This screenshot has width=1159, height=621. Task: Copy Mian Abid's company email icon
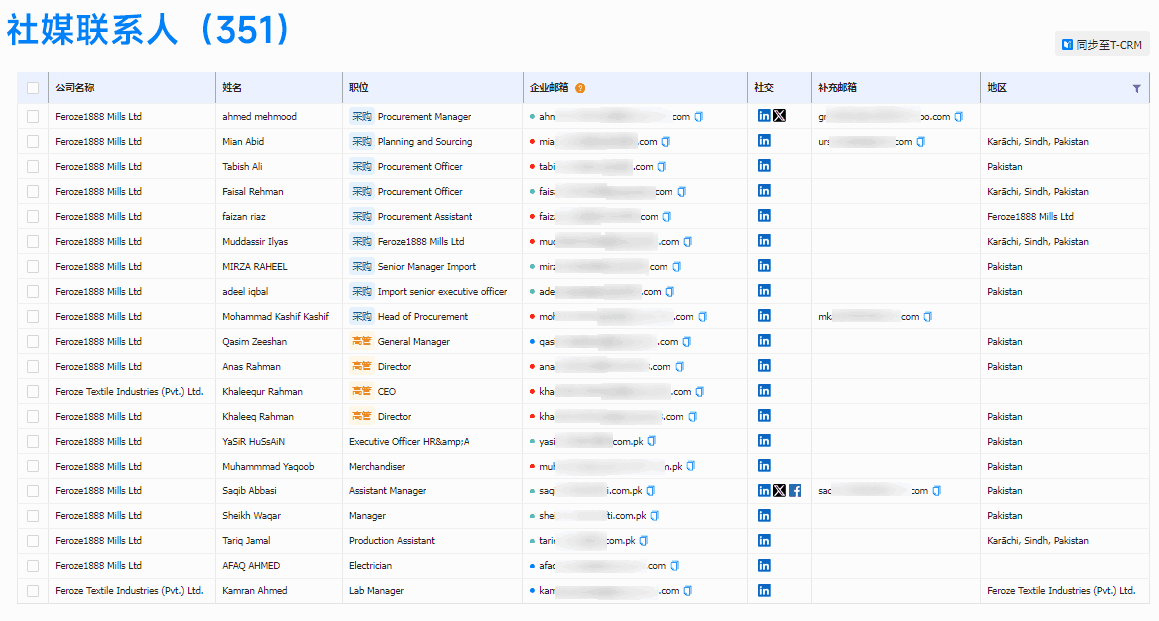point(666,142)
